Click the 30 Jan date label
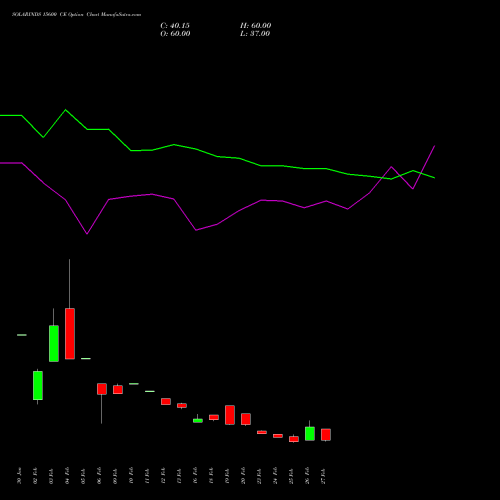 tap(19, 476)
